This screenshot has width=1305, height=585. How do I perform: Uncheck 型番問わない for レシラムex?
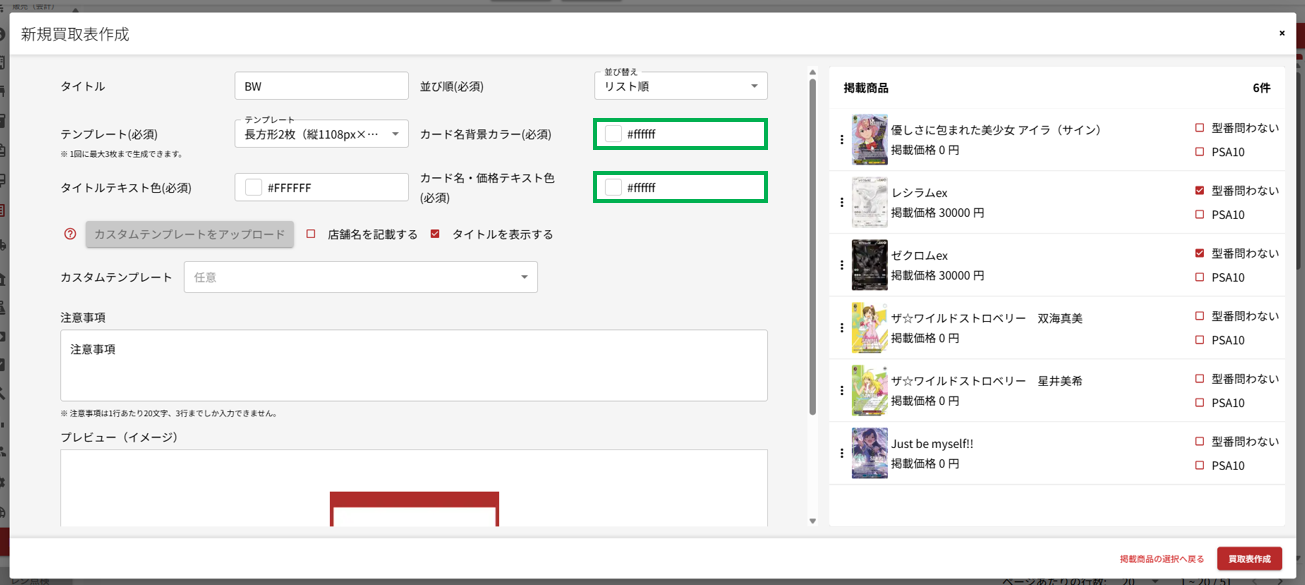(x=1199, y=190)
